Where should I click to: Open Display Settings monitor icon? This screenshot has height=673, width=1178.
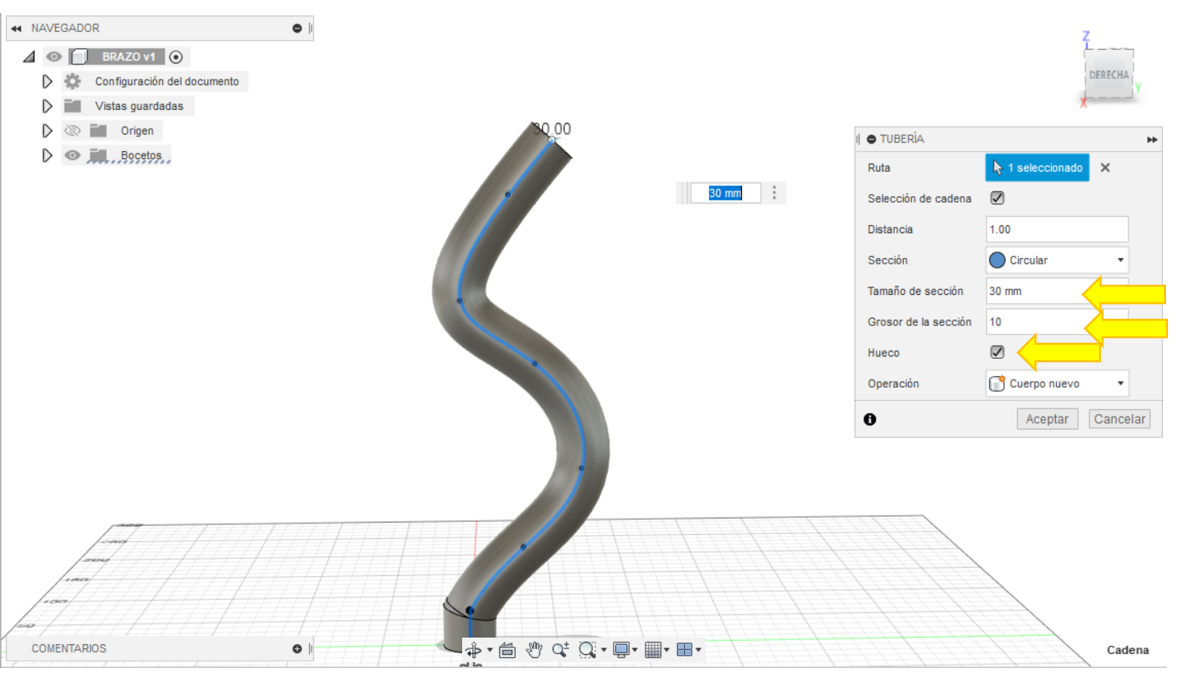621,650
